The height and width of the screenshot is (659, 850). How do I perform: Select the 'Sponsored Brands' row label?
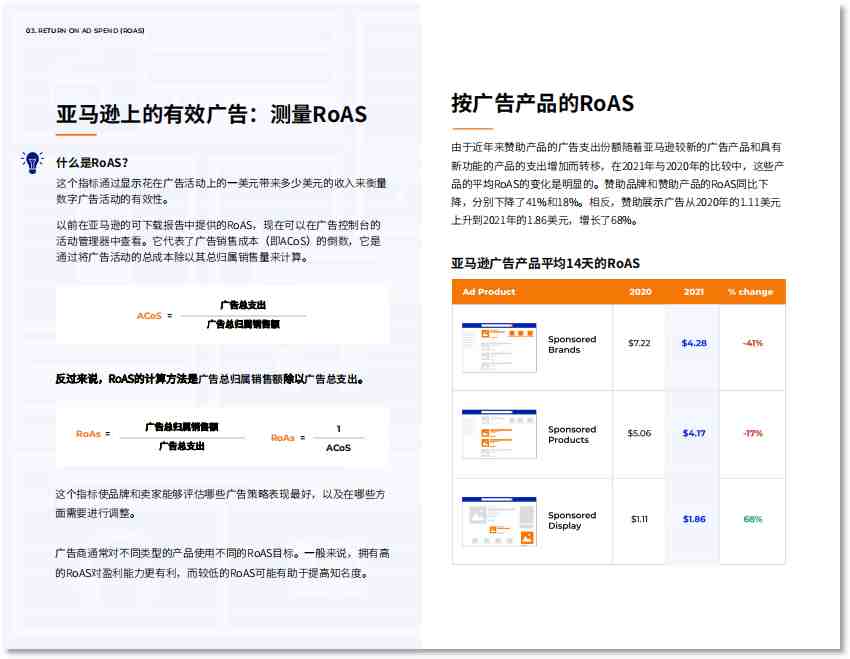[572, 344]
